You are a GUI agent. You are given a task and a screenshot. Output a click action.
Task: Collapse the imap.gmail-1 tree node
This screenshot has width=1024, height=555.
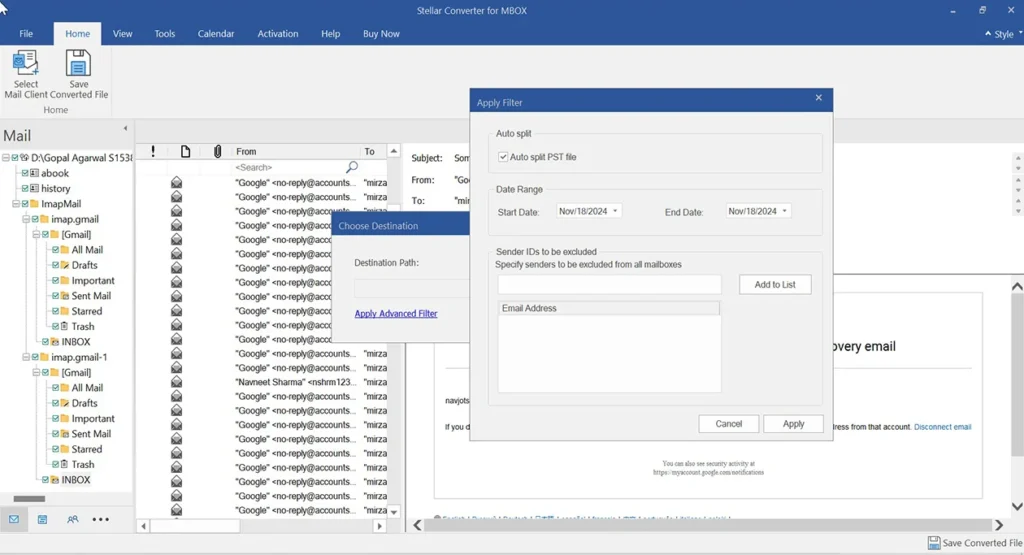[x=26, y=357]
